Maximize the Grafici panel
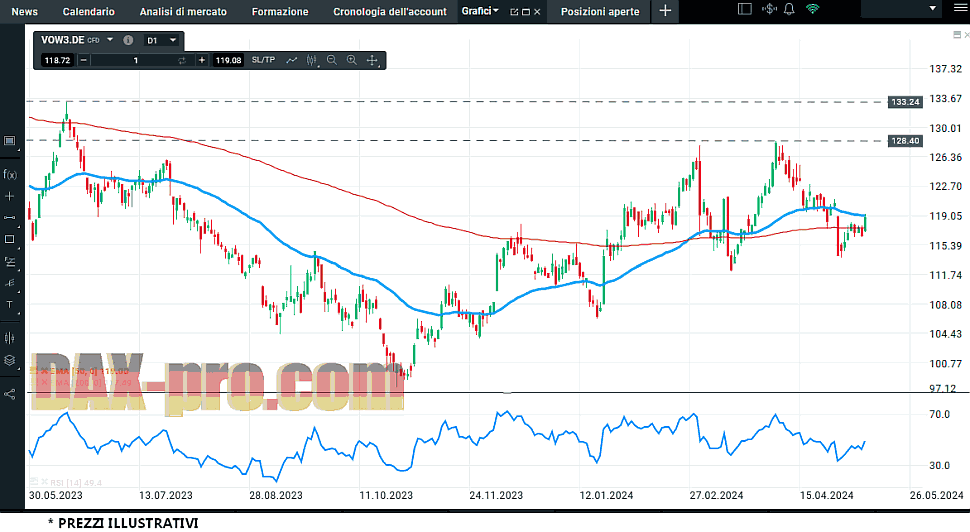970x532 pixels. click(526, 12)
